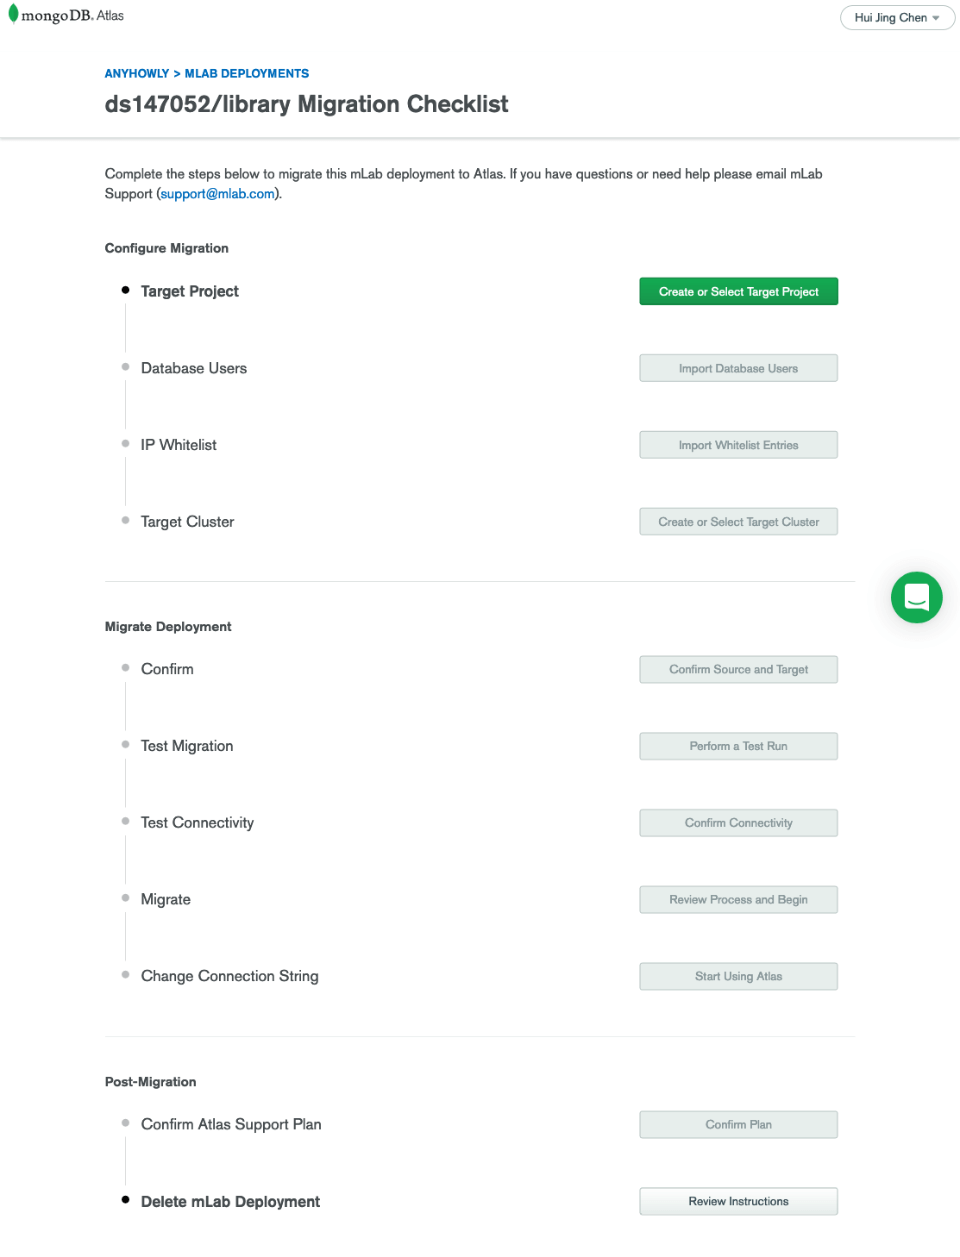960x1257 pixels.
Task: Expand the Hui Jing Chen account dropdown
Action: point(897,18)
